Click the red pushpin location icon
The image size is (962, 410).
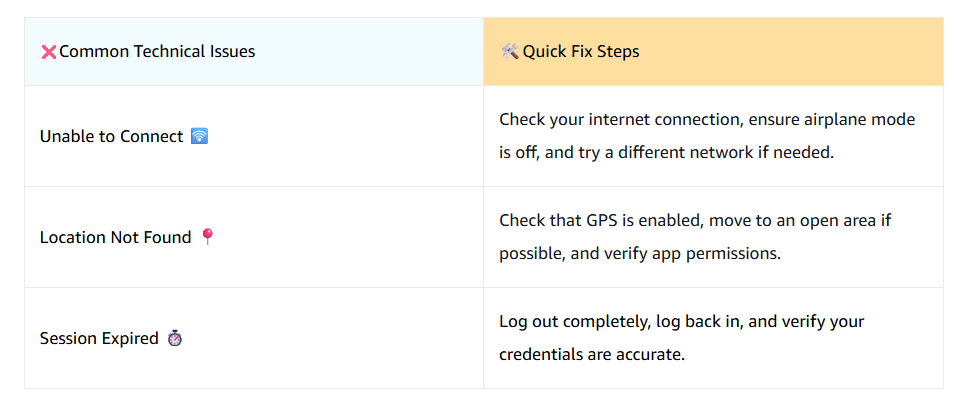coord(207,237)
